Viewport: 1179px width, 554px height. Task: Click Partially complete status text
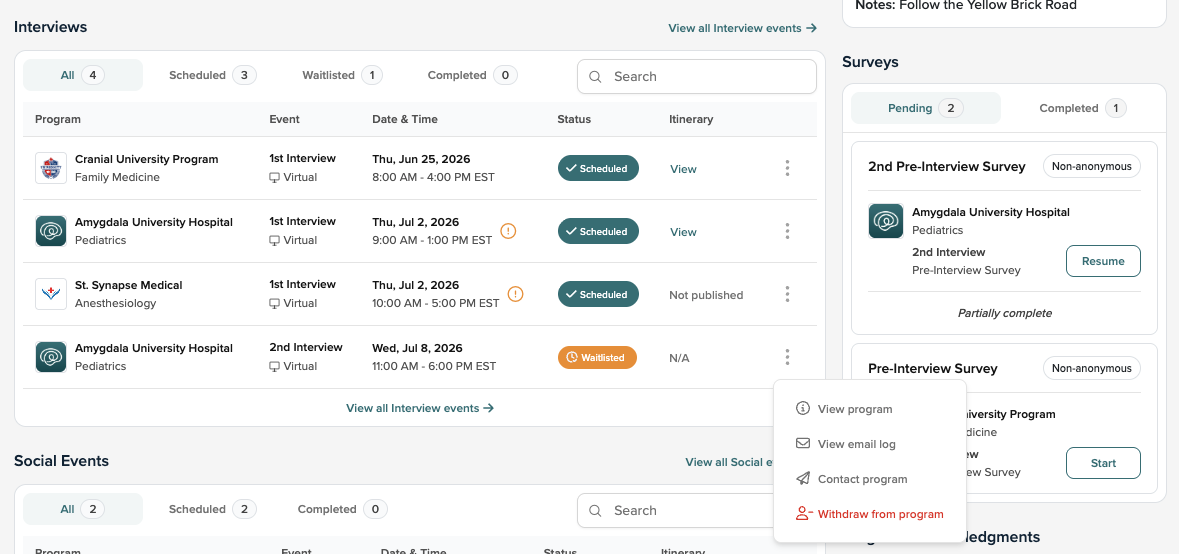1005,313
